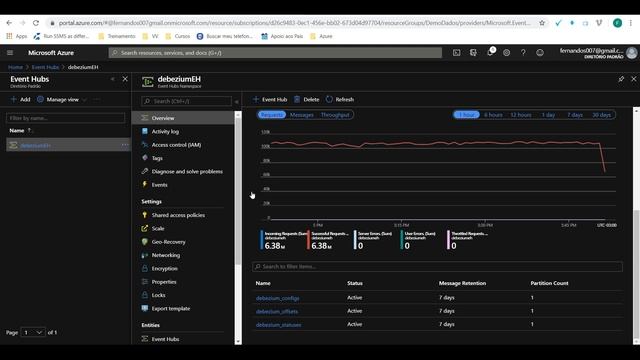The height and width of the screenshot is (360, 640).
Task: Open the Directory and subscription filter icon
Action: click(x=473, y=53)
